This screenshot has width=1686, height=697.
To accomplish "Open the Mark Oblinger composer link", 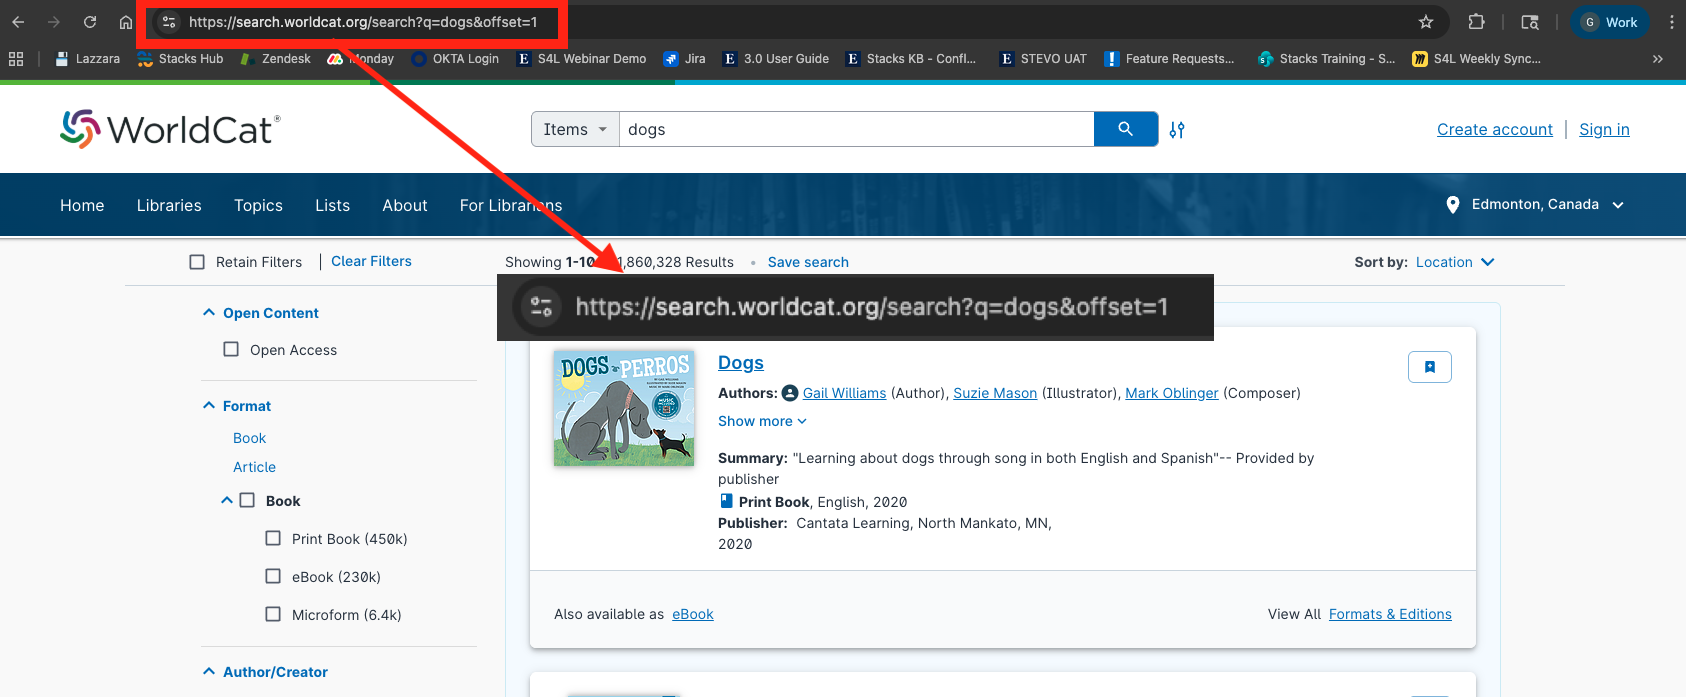I will pyautogui.click(x=1172, y=393).
